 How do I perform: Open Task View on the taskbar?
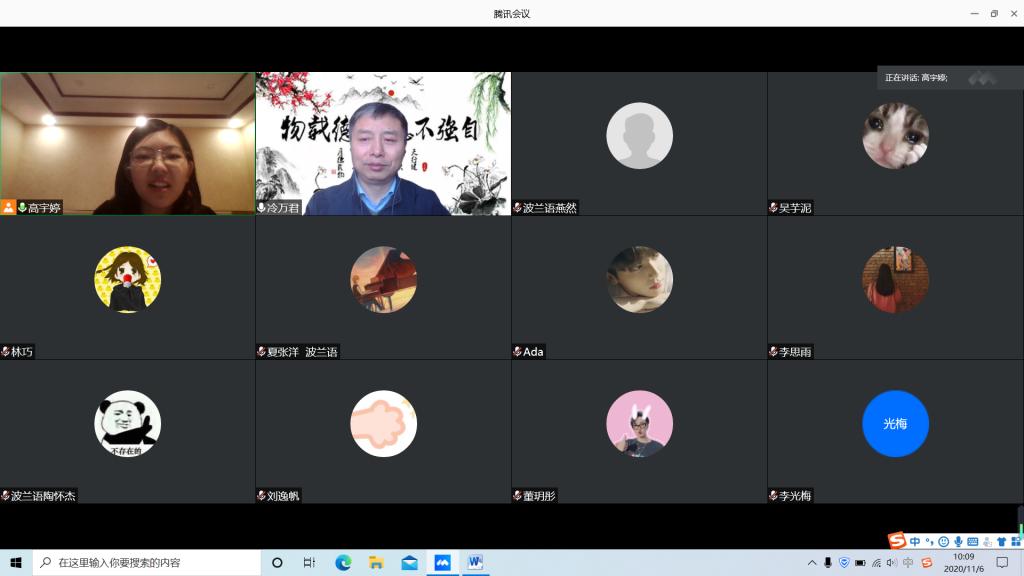click(310, 562)
